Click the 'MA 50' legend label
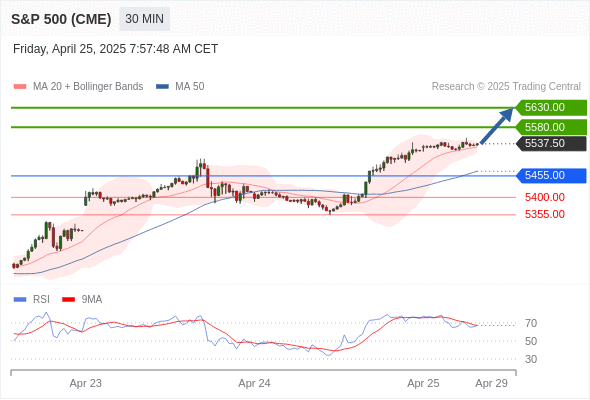 [190, 87]
